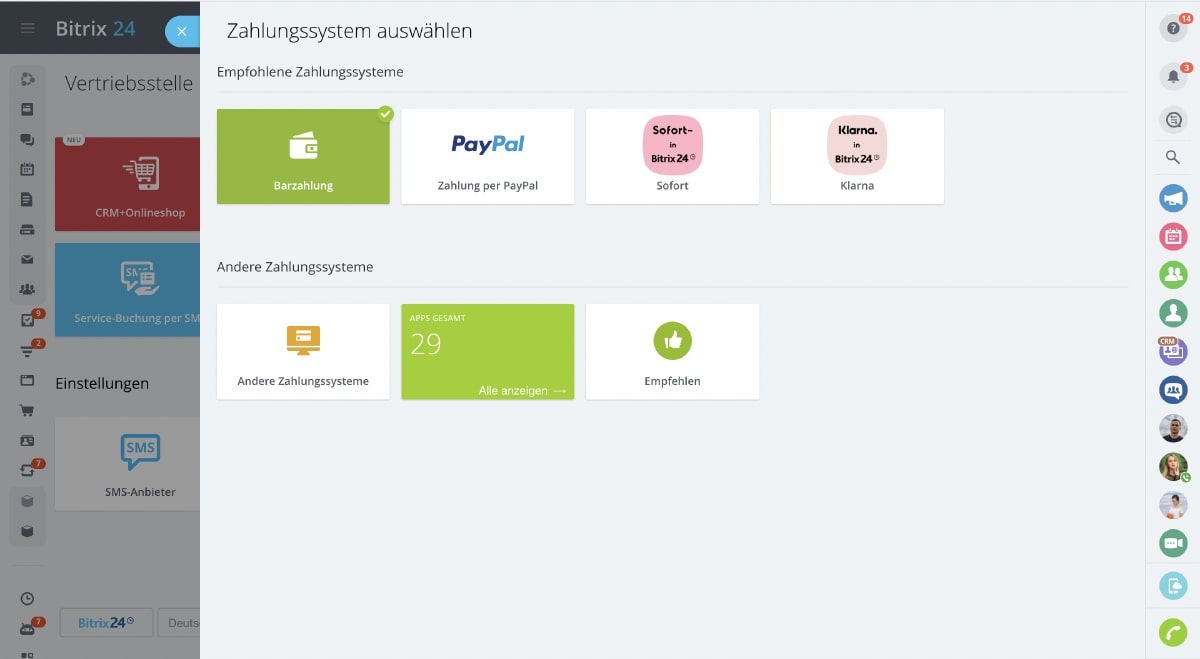Choose Zahlung per PayPal payment tile

click(488, 156)
